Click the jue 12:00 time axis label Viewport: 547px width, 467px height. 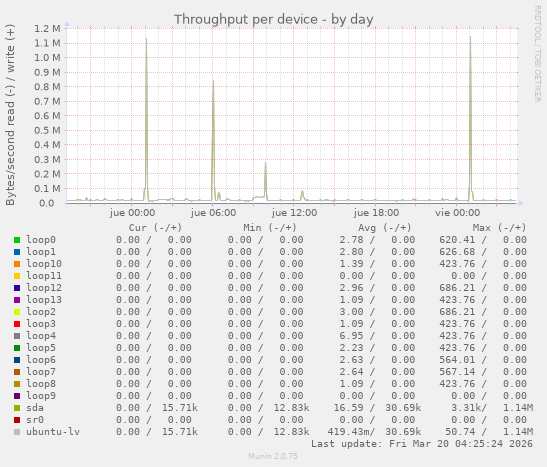point(294,213)
